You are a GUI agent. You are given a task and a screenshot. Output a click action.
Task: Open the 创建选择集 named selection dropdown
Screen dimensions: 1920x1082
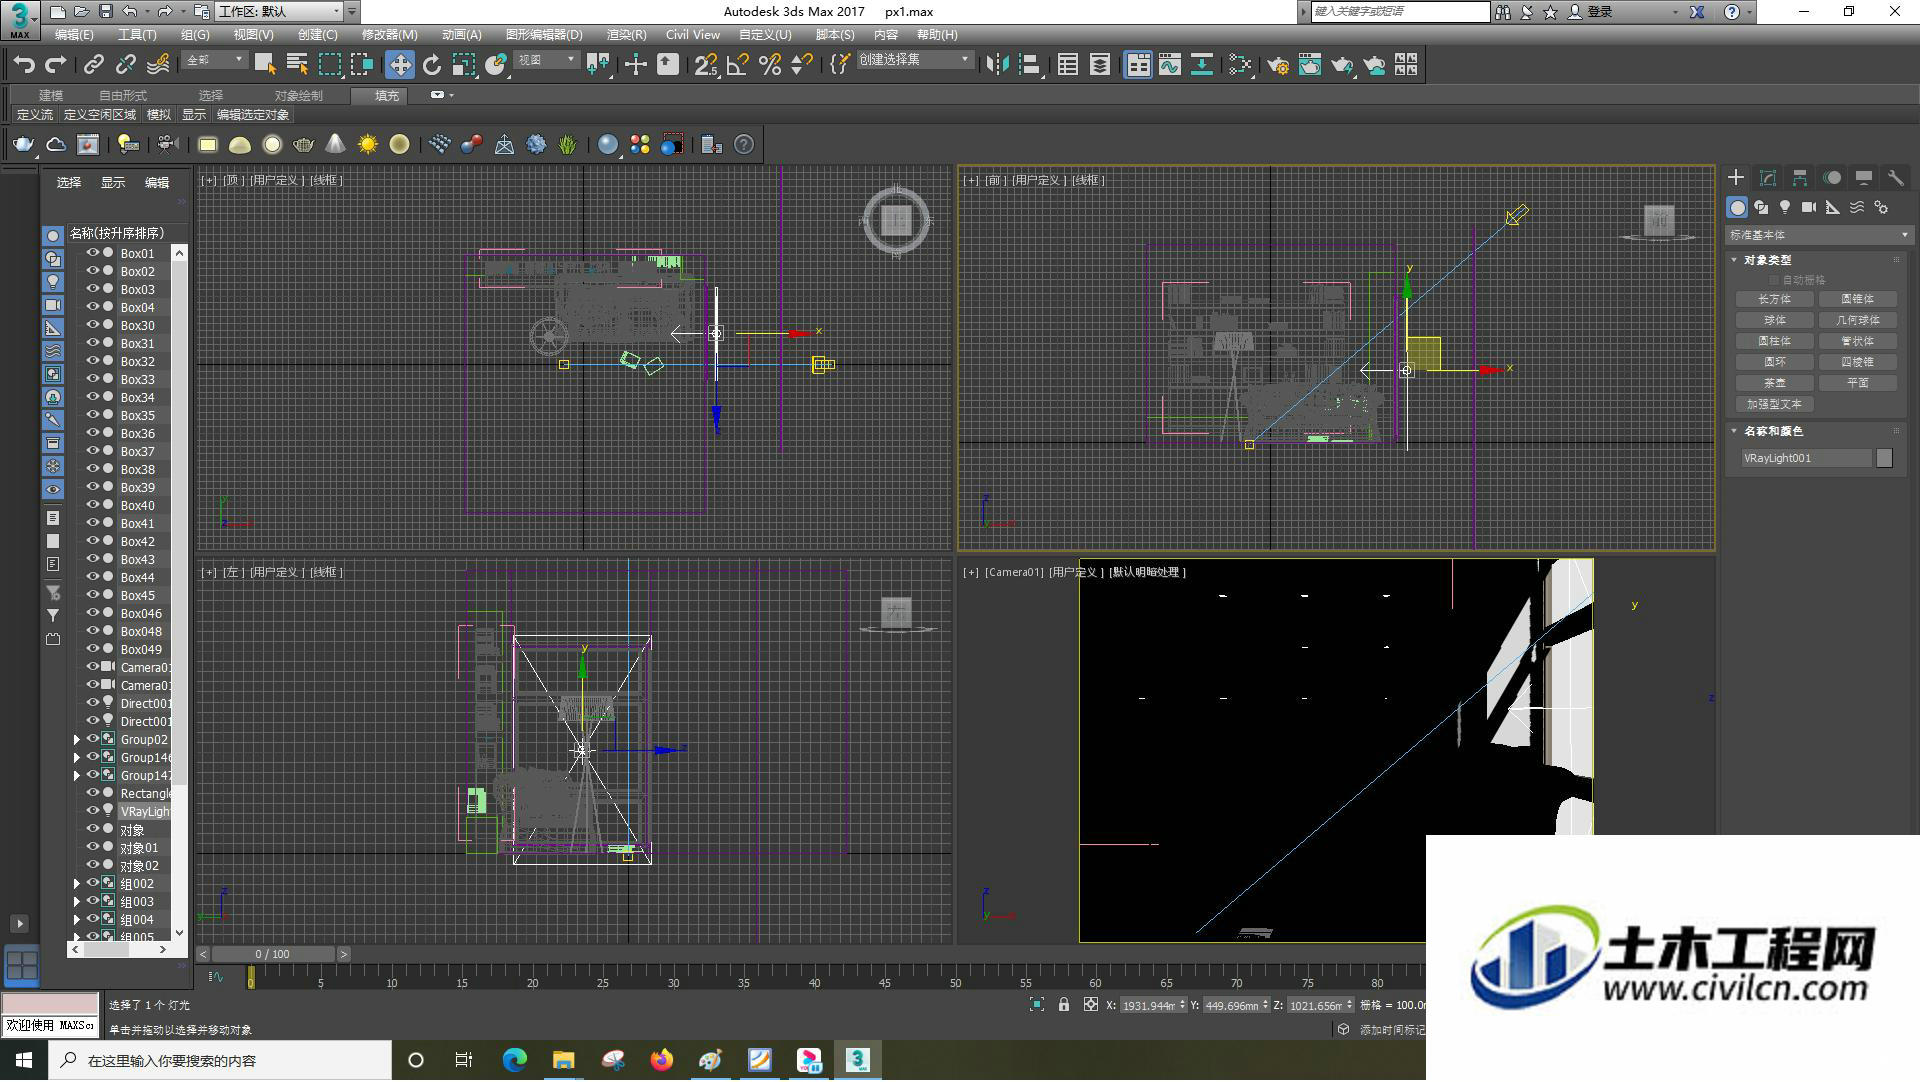(x=915, y=61)
